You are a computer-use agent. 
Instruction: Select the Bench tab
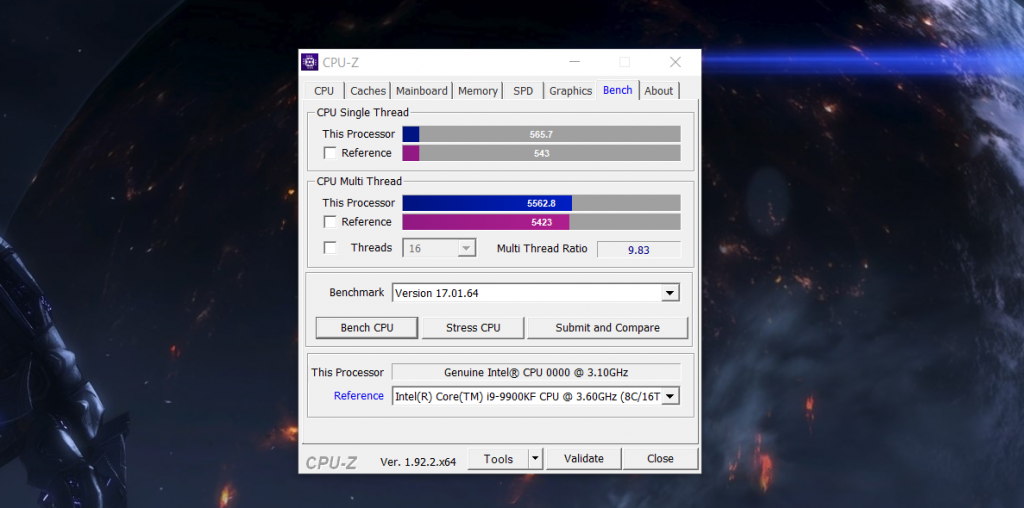tap(618, 90)
